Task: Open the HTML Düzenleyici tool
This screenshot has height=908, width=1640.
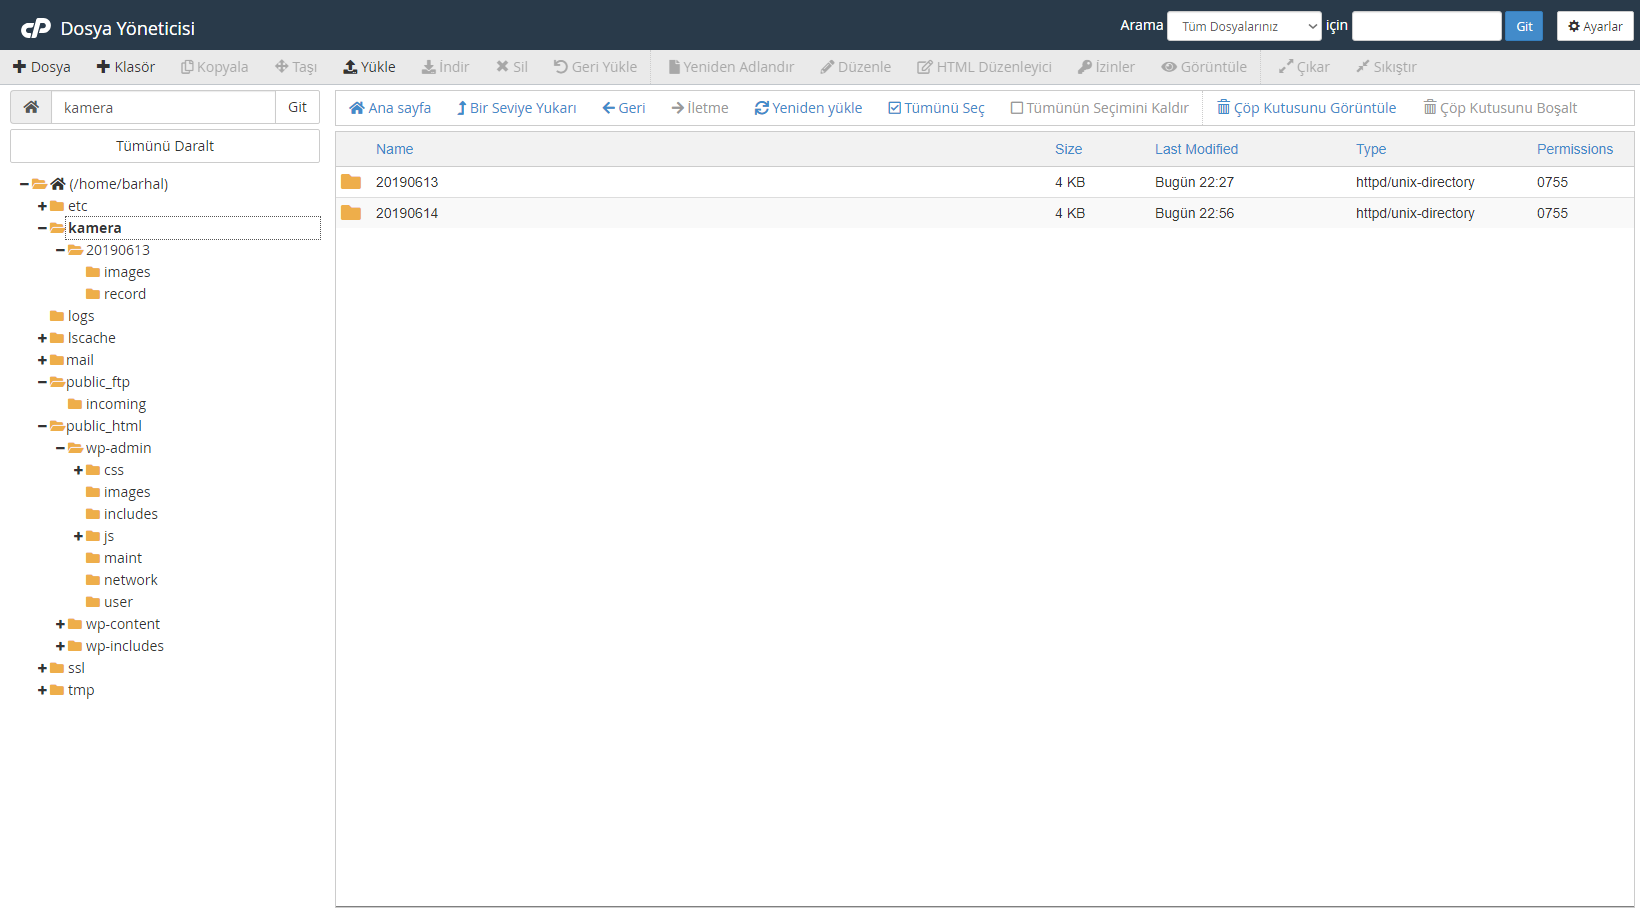Action: pyautogui.click(x=985, y=67)
